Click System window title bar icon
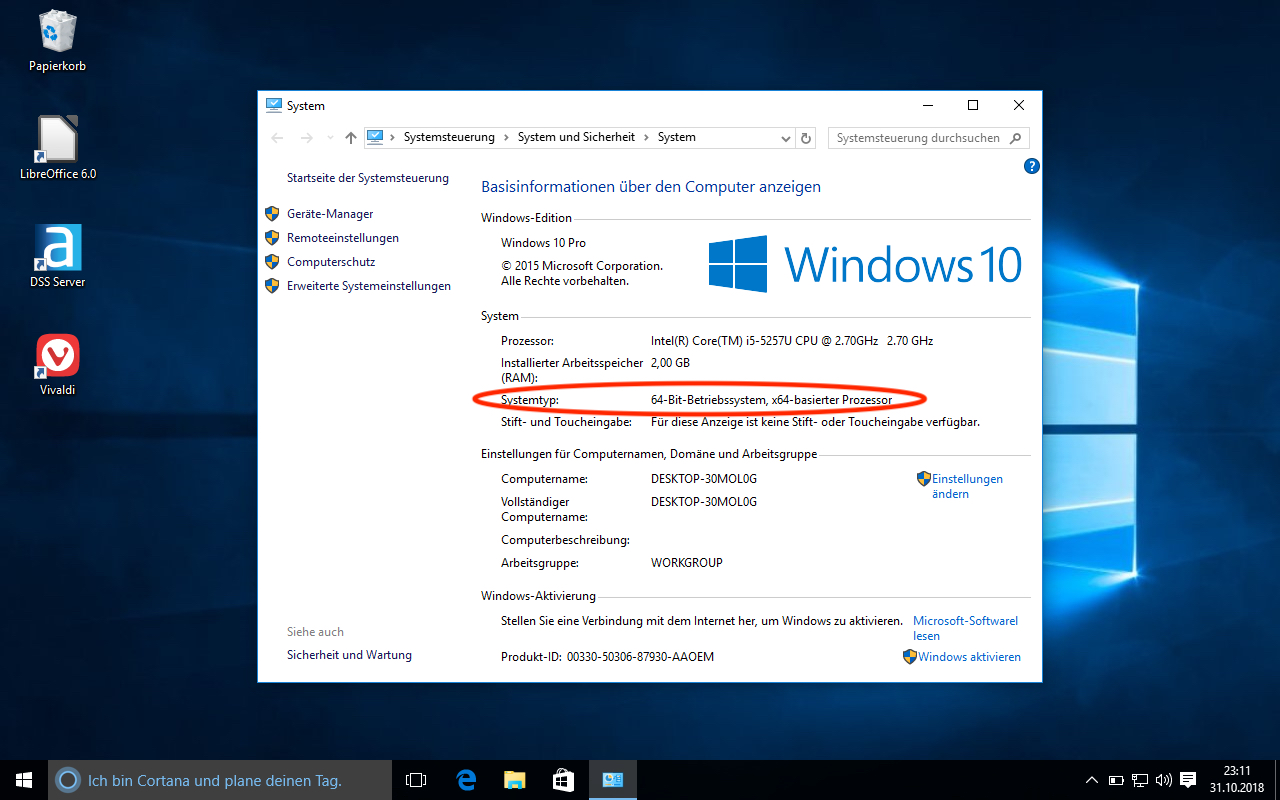This screenshot has width=1280, height=800. [x=274, y=105]
